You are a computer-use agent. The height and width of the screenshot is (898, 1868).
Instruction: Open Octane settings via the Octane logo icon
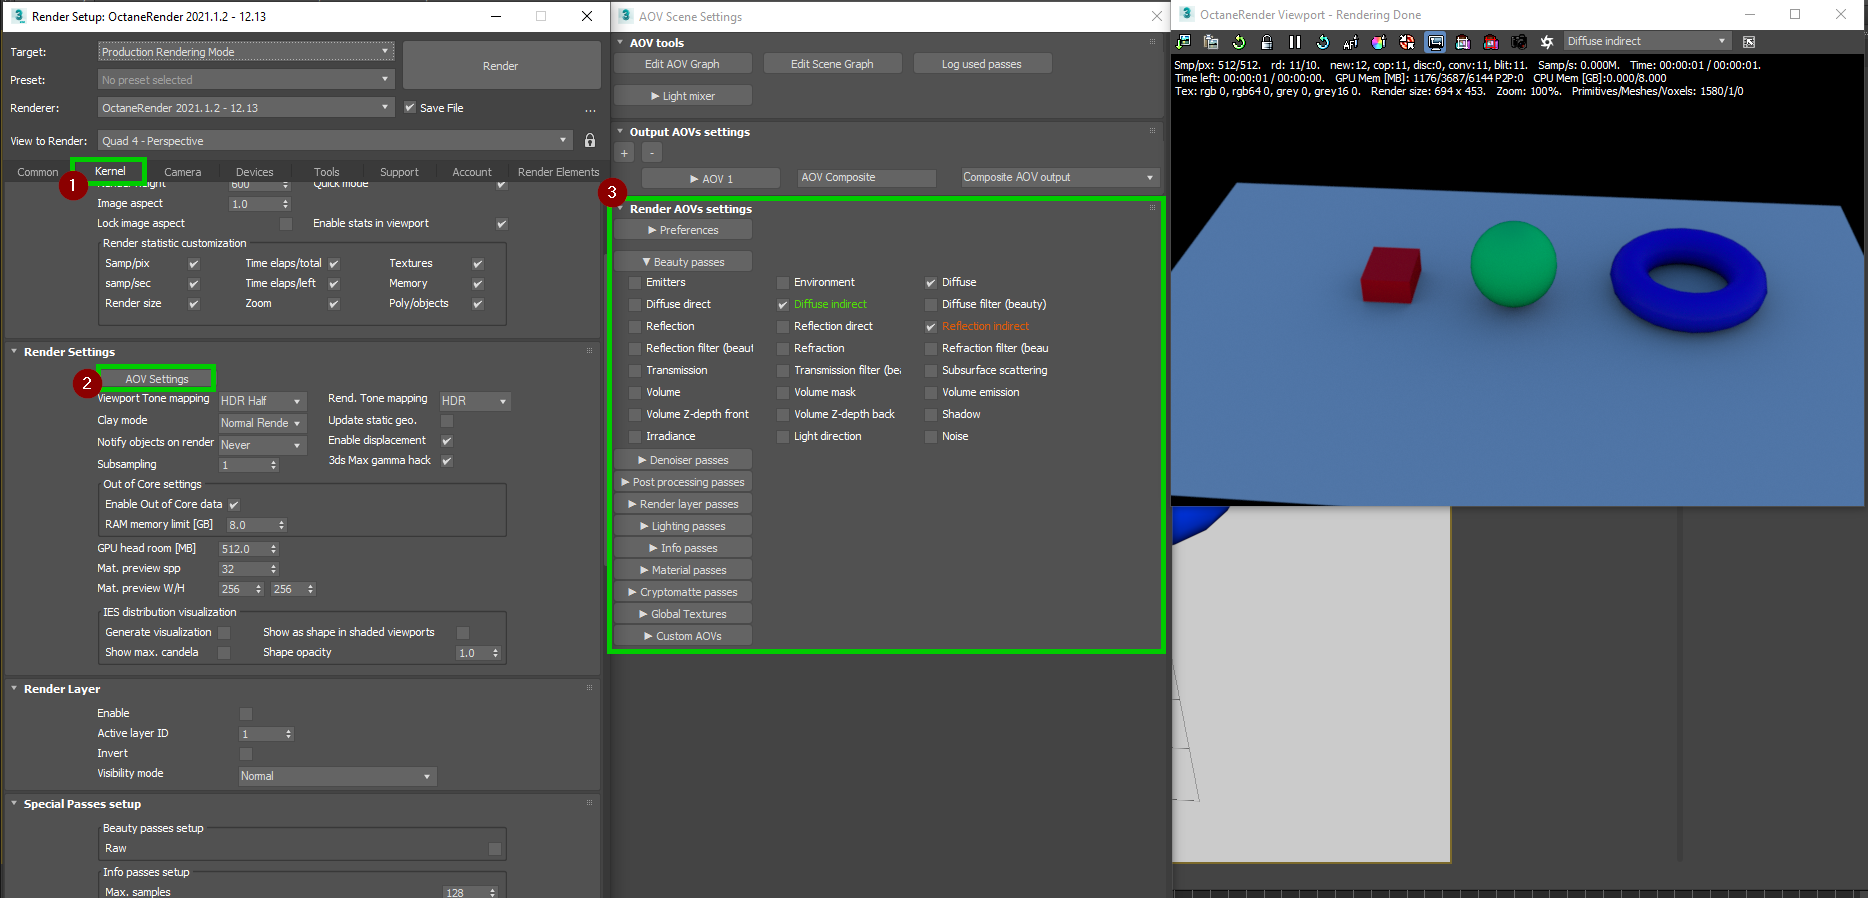coord(1547,42)
